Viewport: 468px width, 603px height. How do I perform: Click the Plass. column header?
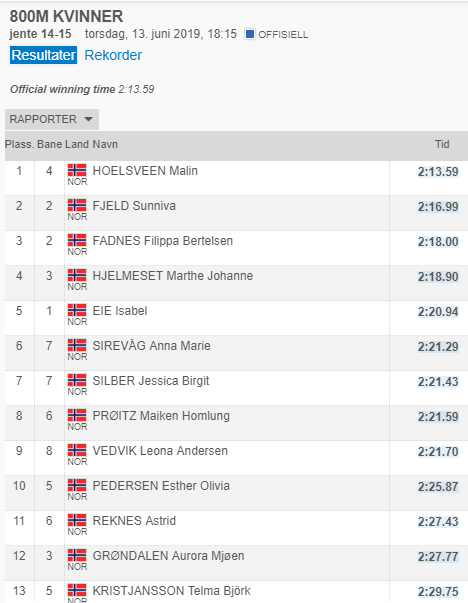(x=19, y=144)
